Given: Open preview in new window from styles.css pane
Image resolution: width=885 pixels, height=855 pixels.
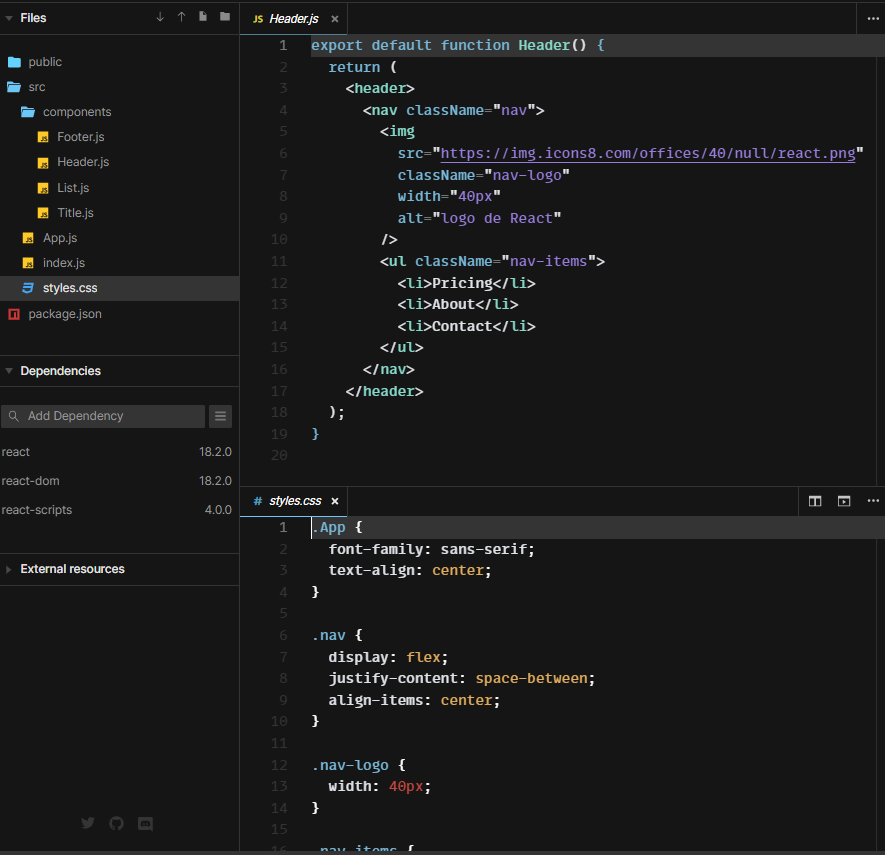Looking at the screenshot, I should tap(842, 501).
